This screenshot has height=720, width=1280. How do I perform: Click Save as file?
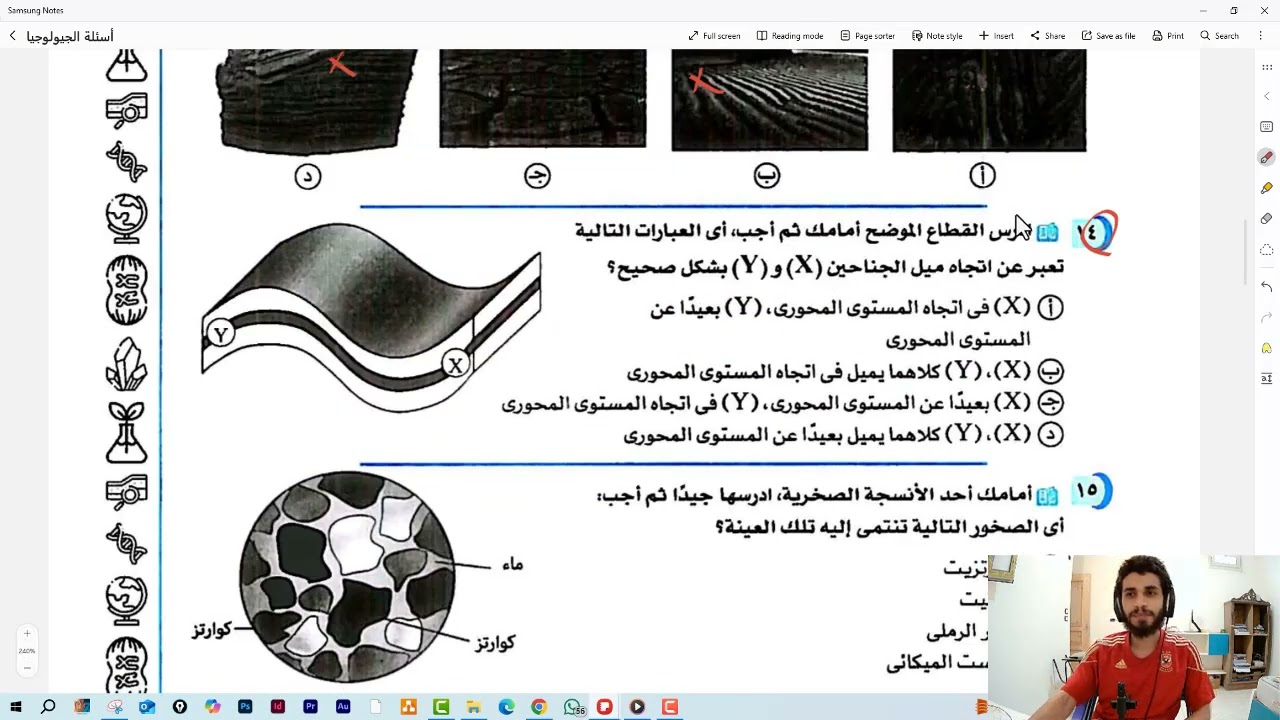[1108, 36]
